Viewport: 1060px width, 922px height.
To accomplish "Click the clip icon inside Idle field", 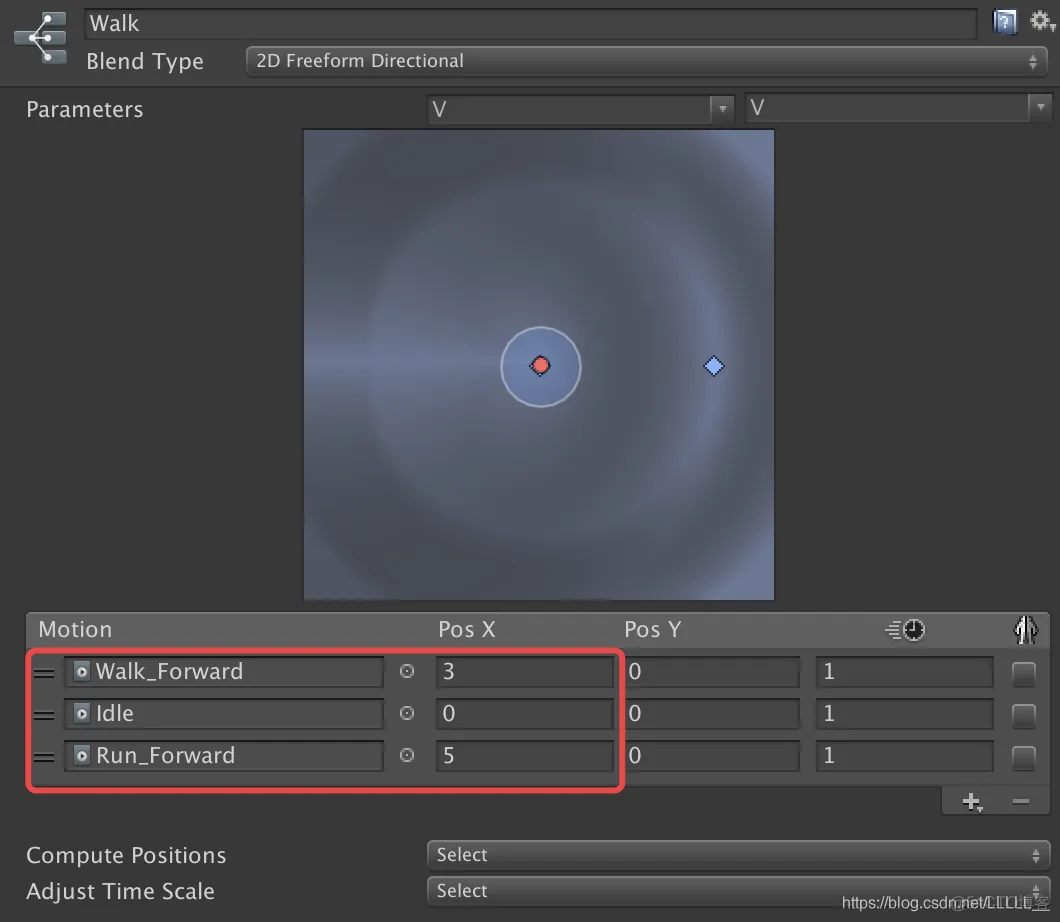I will [x=81, y=713].
